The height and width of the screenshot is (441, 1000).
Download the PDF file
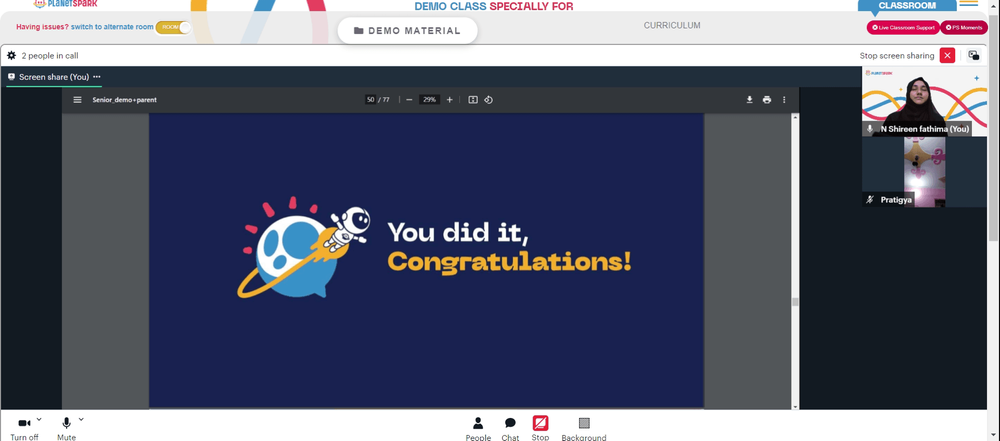tap(750, 100)
